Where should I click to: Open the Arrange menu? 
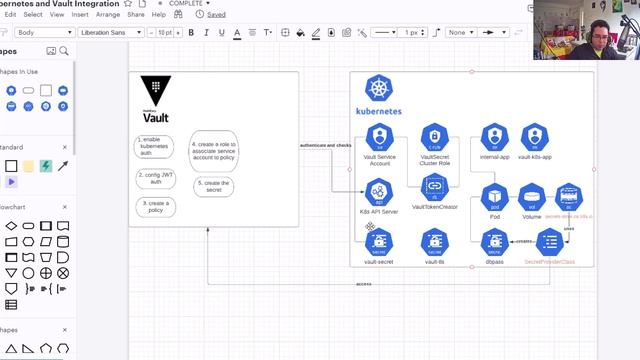[x=108, y=14]
